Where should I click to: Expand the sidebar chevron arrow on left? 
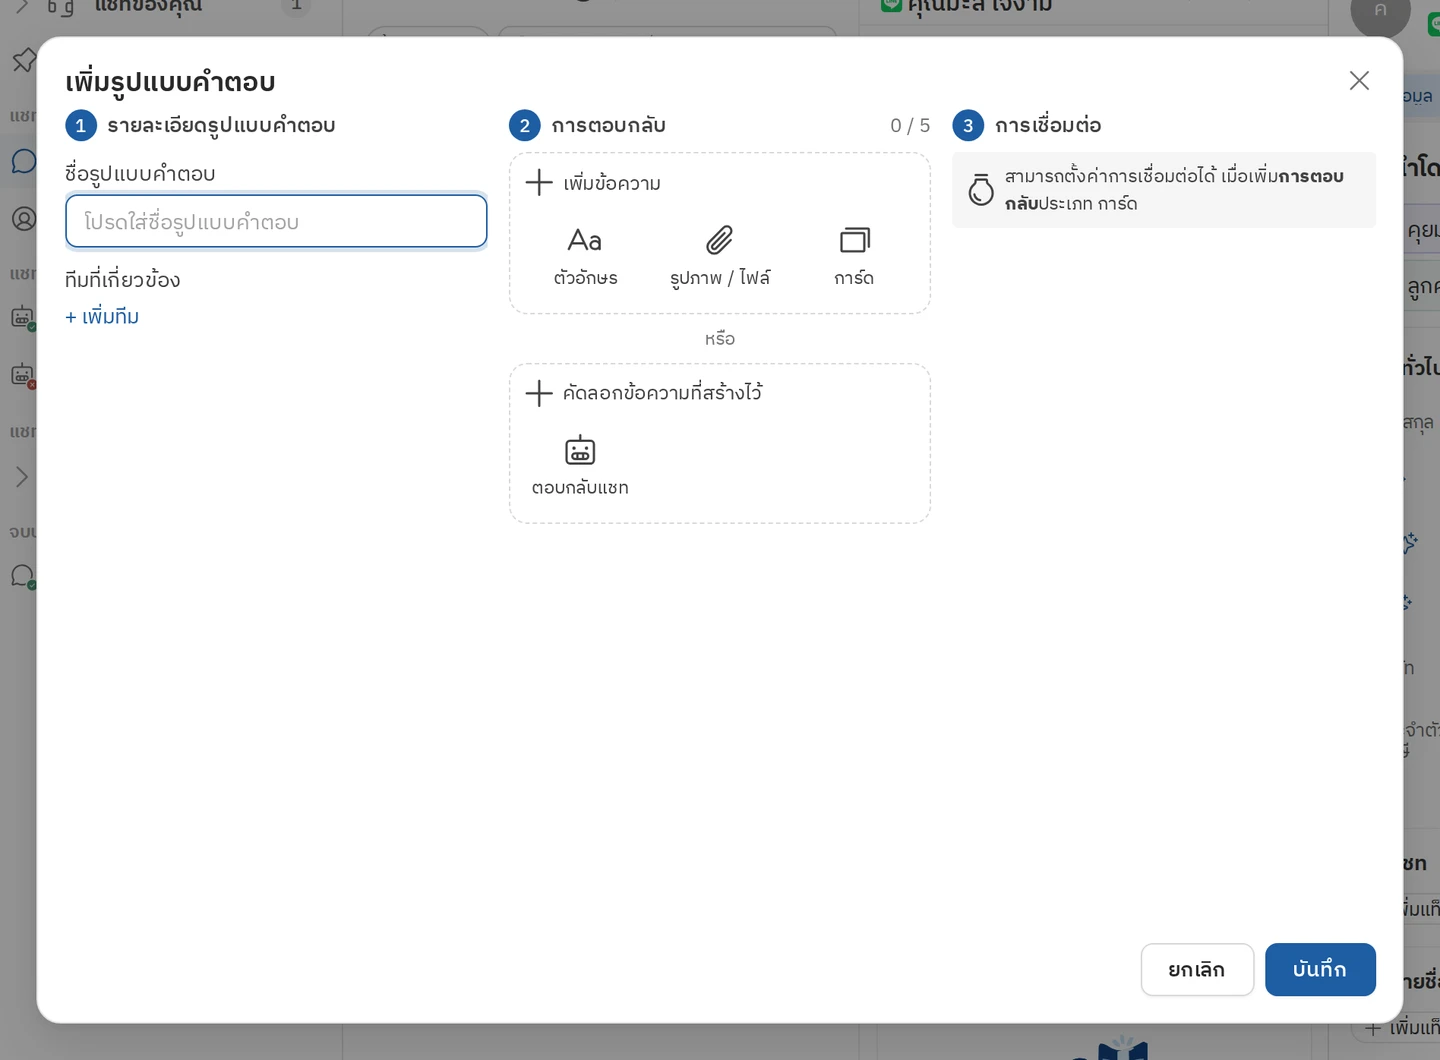[21, 477]
